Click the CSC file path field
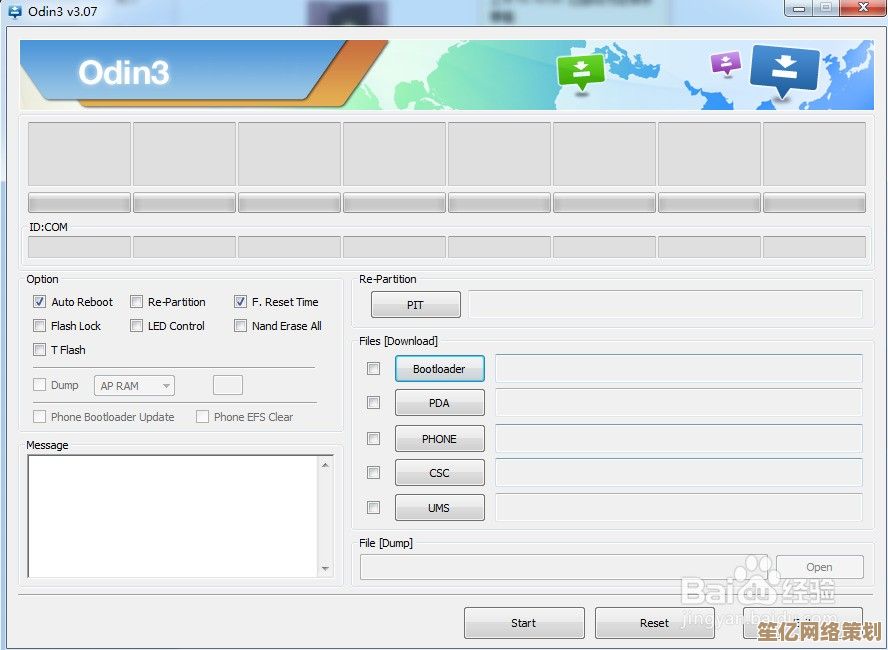888x650 pixels. click(678, 472)
